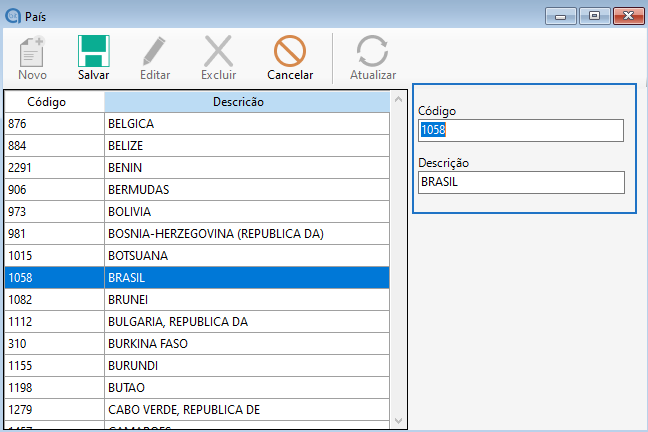Click the Novo new record icon

coord(32,52)
